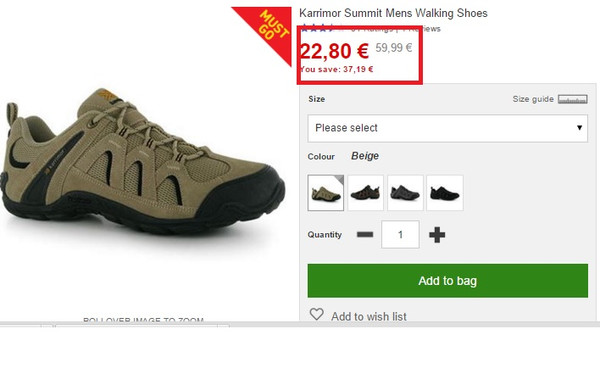Click the heart wish list icon
Image resolution: width=600 pixels, height=385 pixels.
316,315
